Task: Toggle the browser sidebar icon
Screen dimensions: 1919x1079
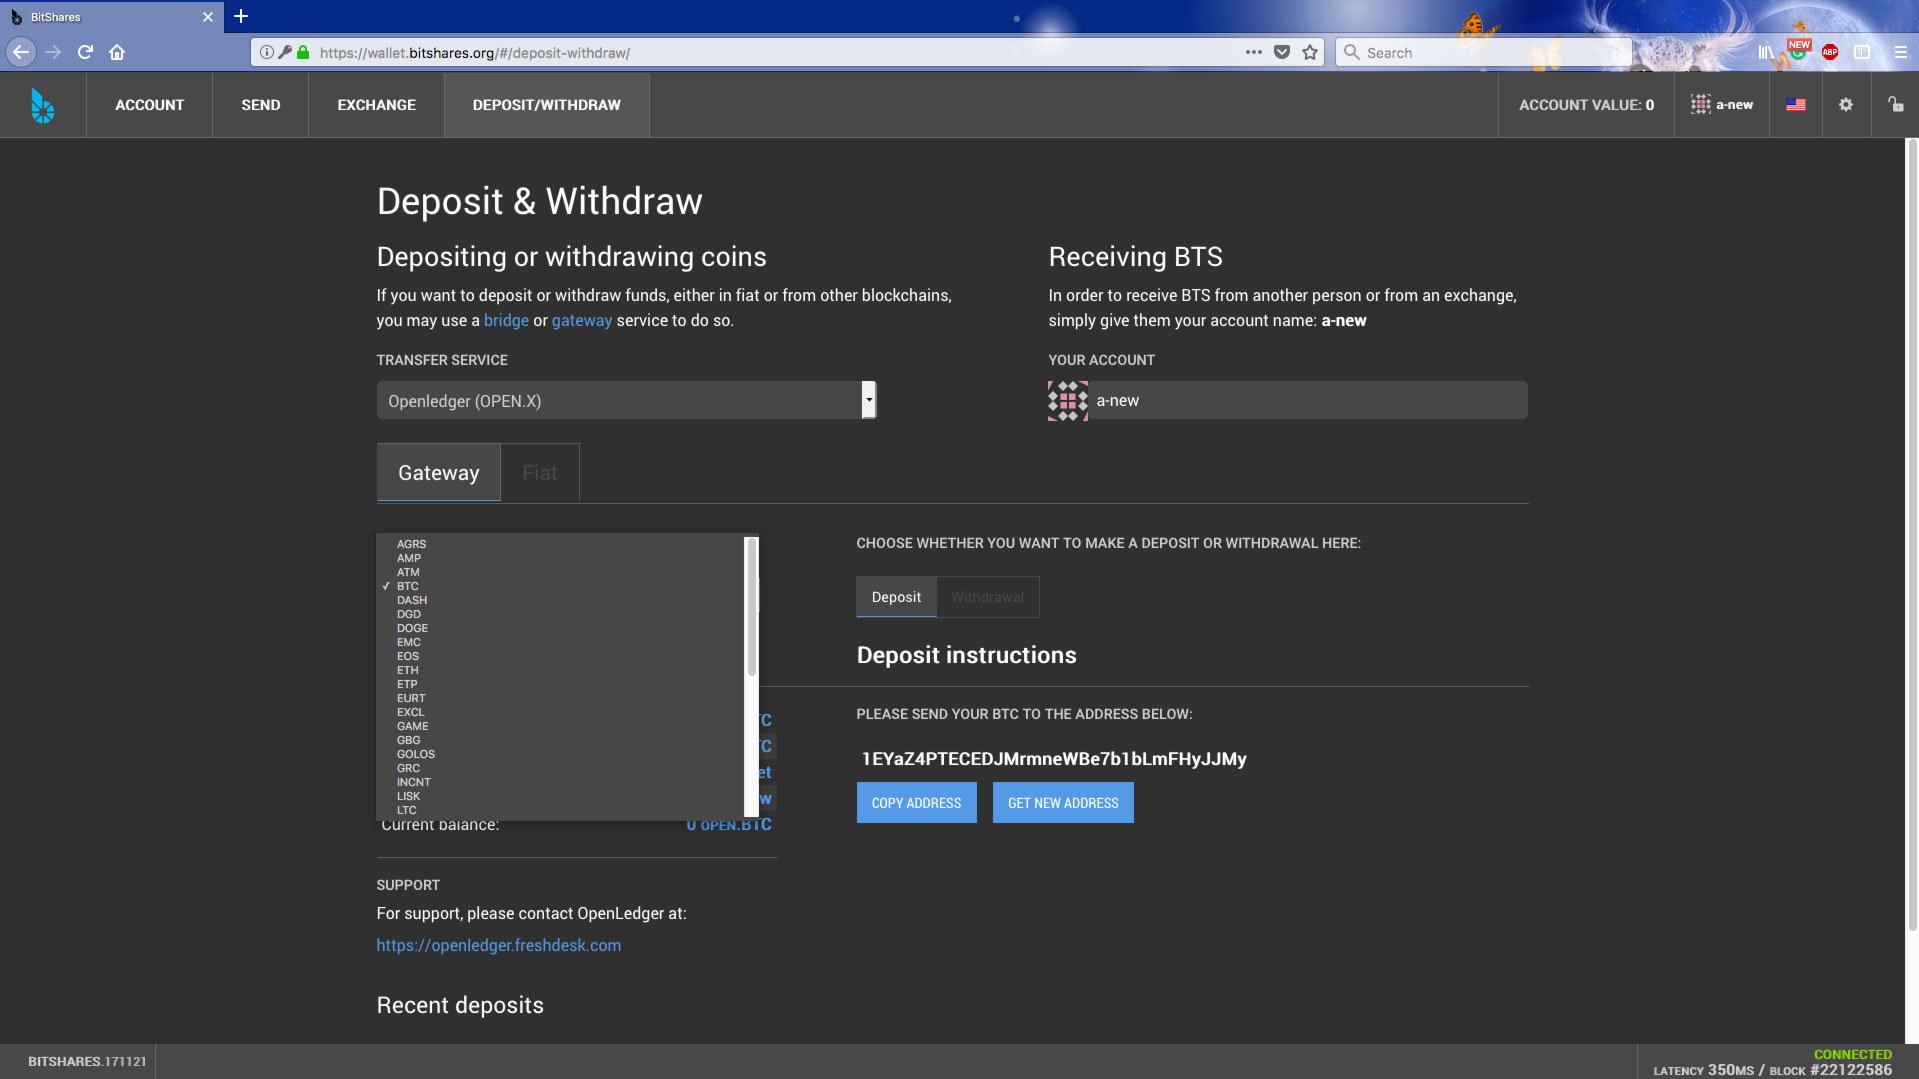Action: (x=1862, y=52)
